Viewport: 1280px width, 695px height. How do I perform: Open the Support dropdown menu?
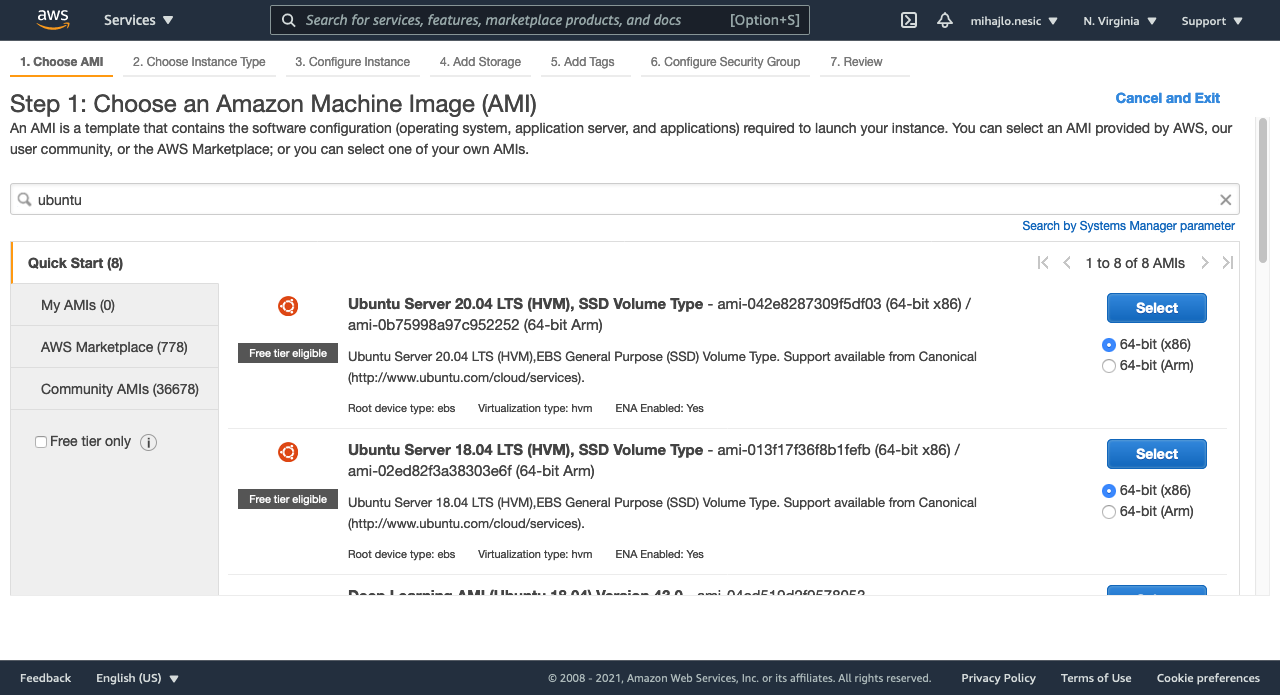1212,21
